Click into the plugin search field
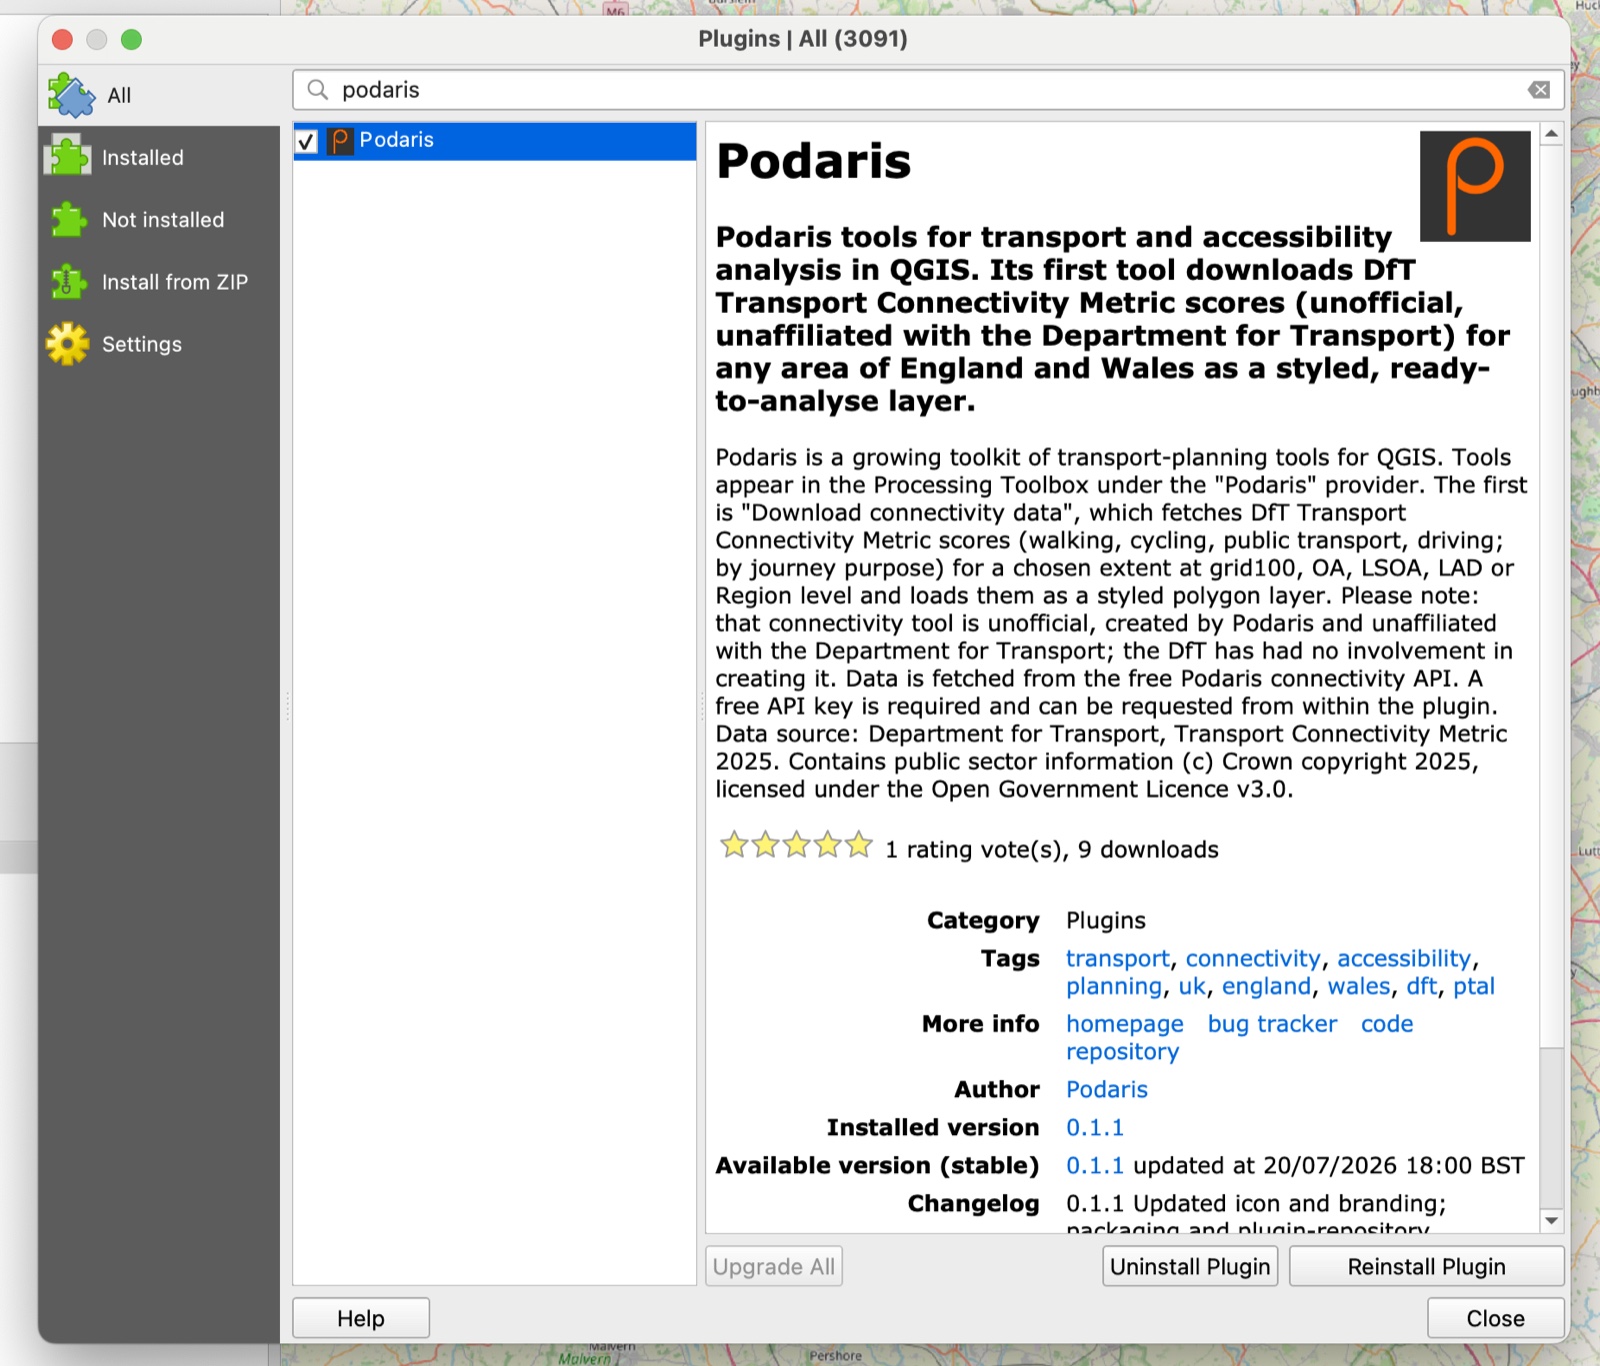Screen dimensions: 1600x1366 click(x=928, y=90)
